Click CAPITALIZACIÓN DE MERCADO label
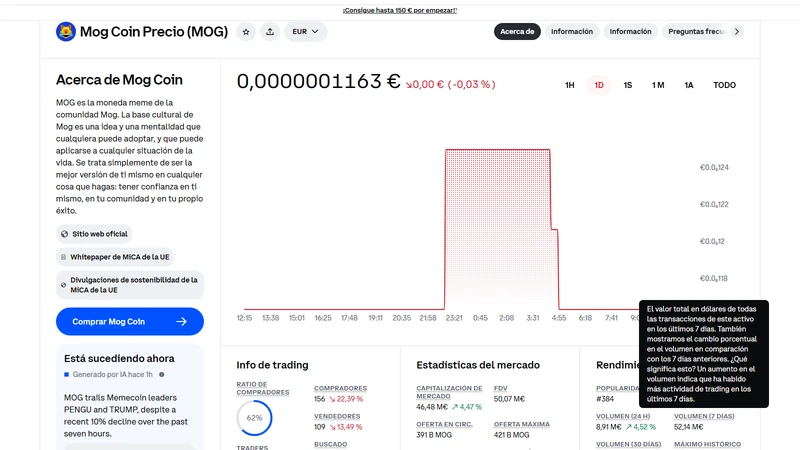The height and width of the screenshot is (450, 800). pyautogui.click(x=449, y=392)
